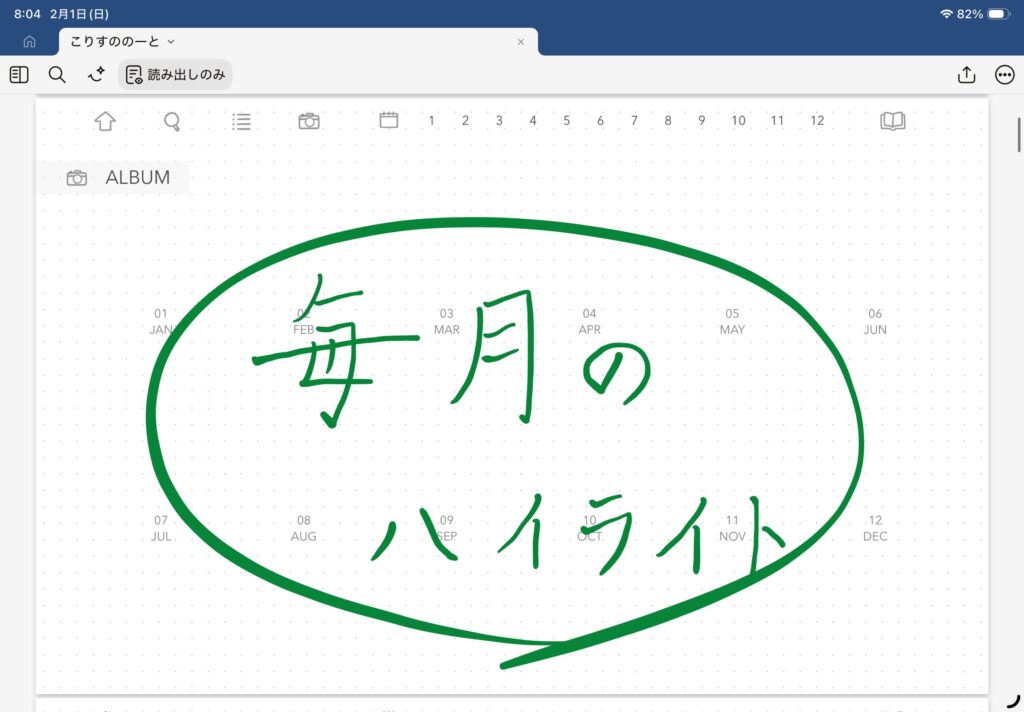Click the ALBUM header label
The image size is (1024, 712).
click(137, 178)
